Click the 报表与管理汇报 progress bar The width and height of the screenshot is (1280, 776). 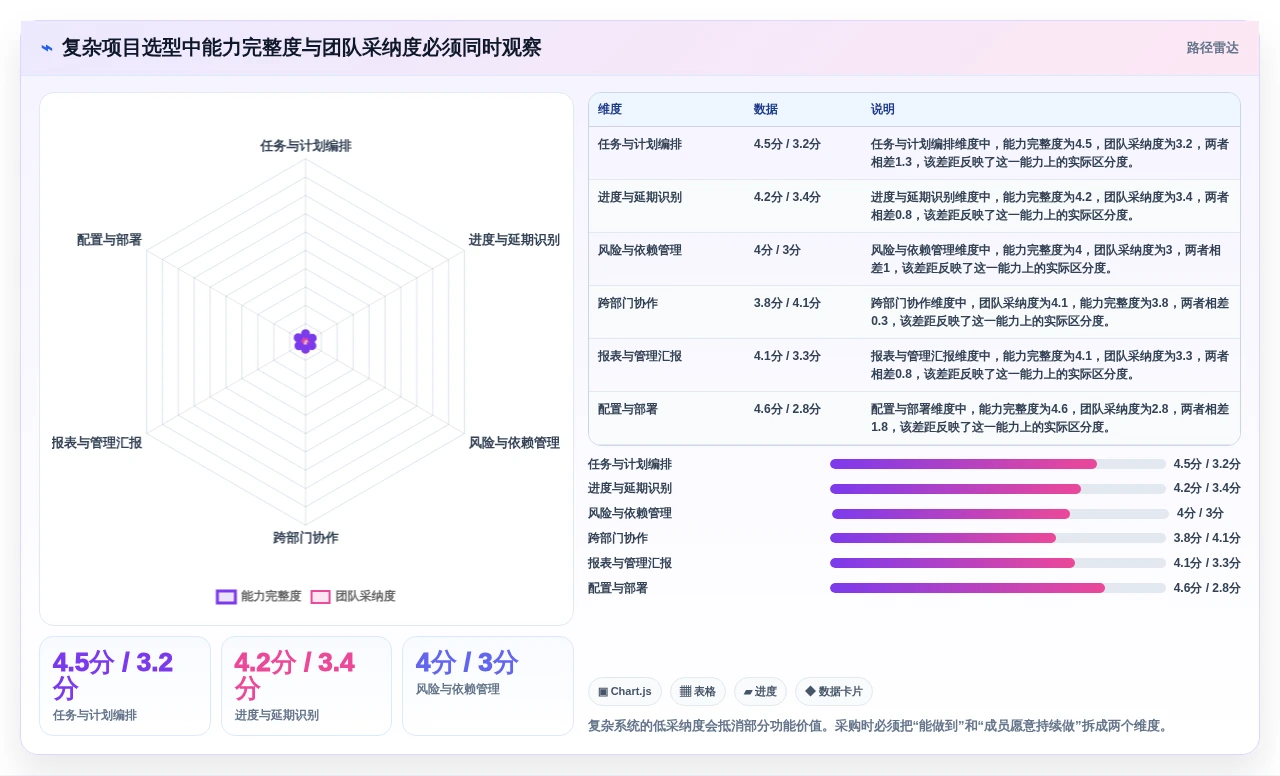tap(998, 563)
